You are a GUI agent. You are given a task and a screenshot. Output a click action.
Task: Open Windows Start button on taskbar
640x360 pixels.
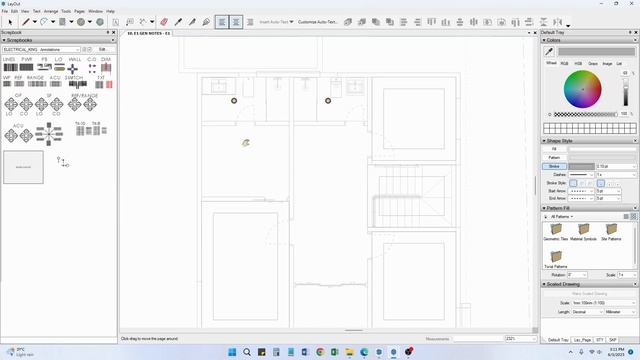[232, 352]
